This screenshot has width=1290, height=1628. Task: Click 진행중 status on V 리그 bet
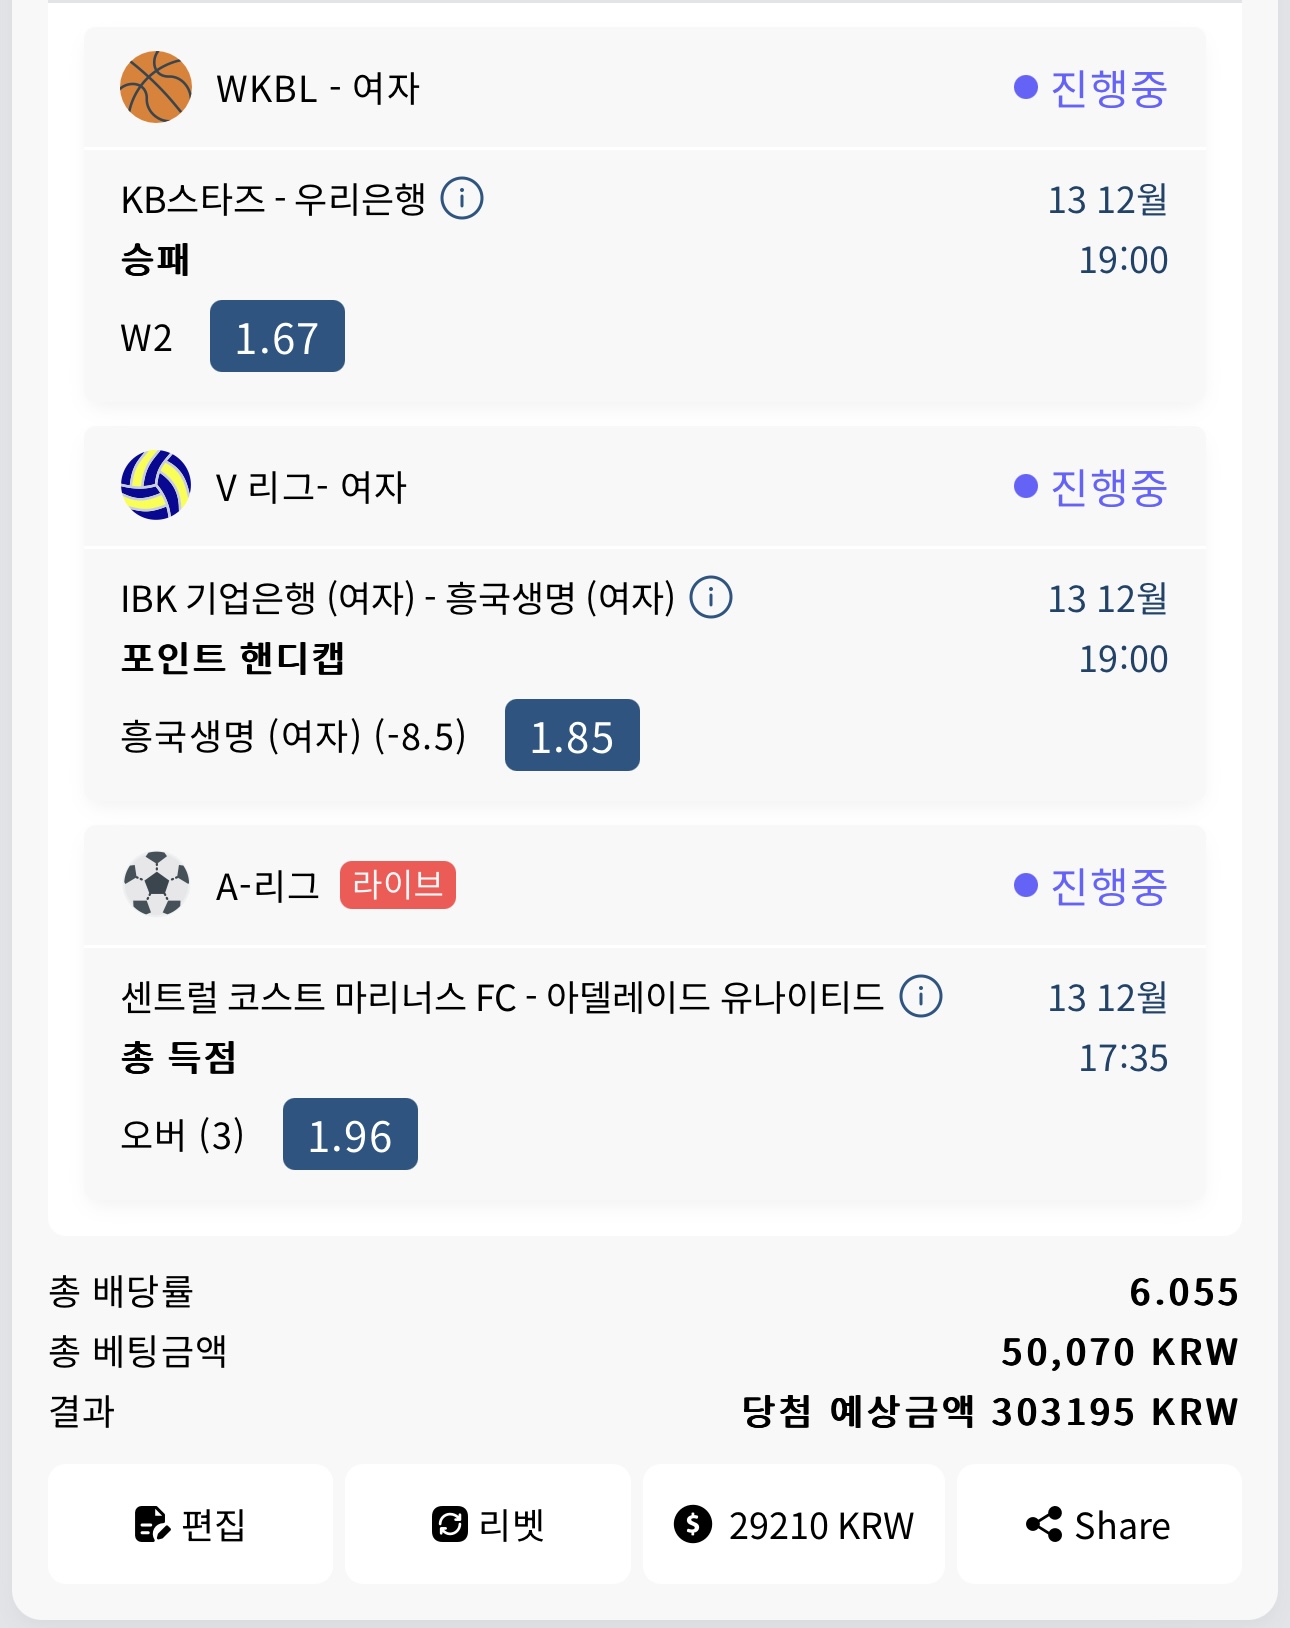(1091, 487)
